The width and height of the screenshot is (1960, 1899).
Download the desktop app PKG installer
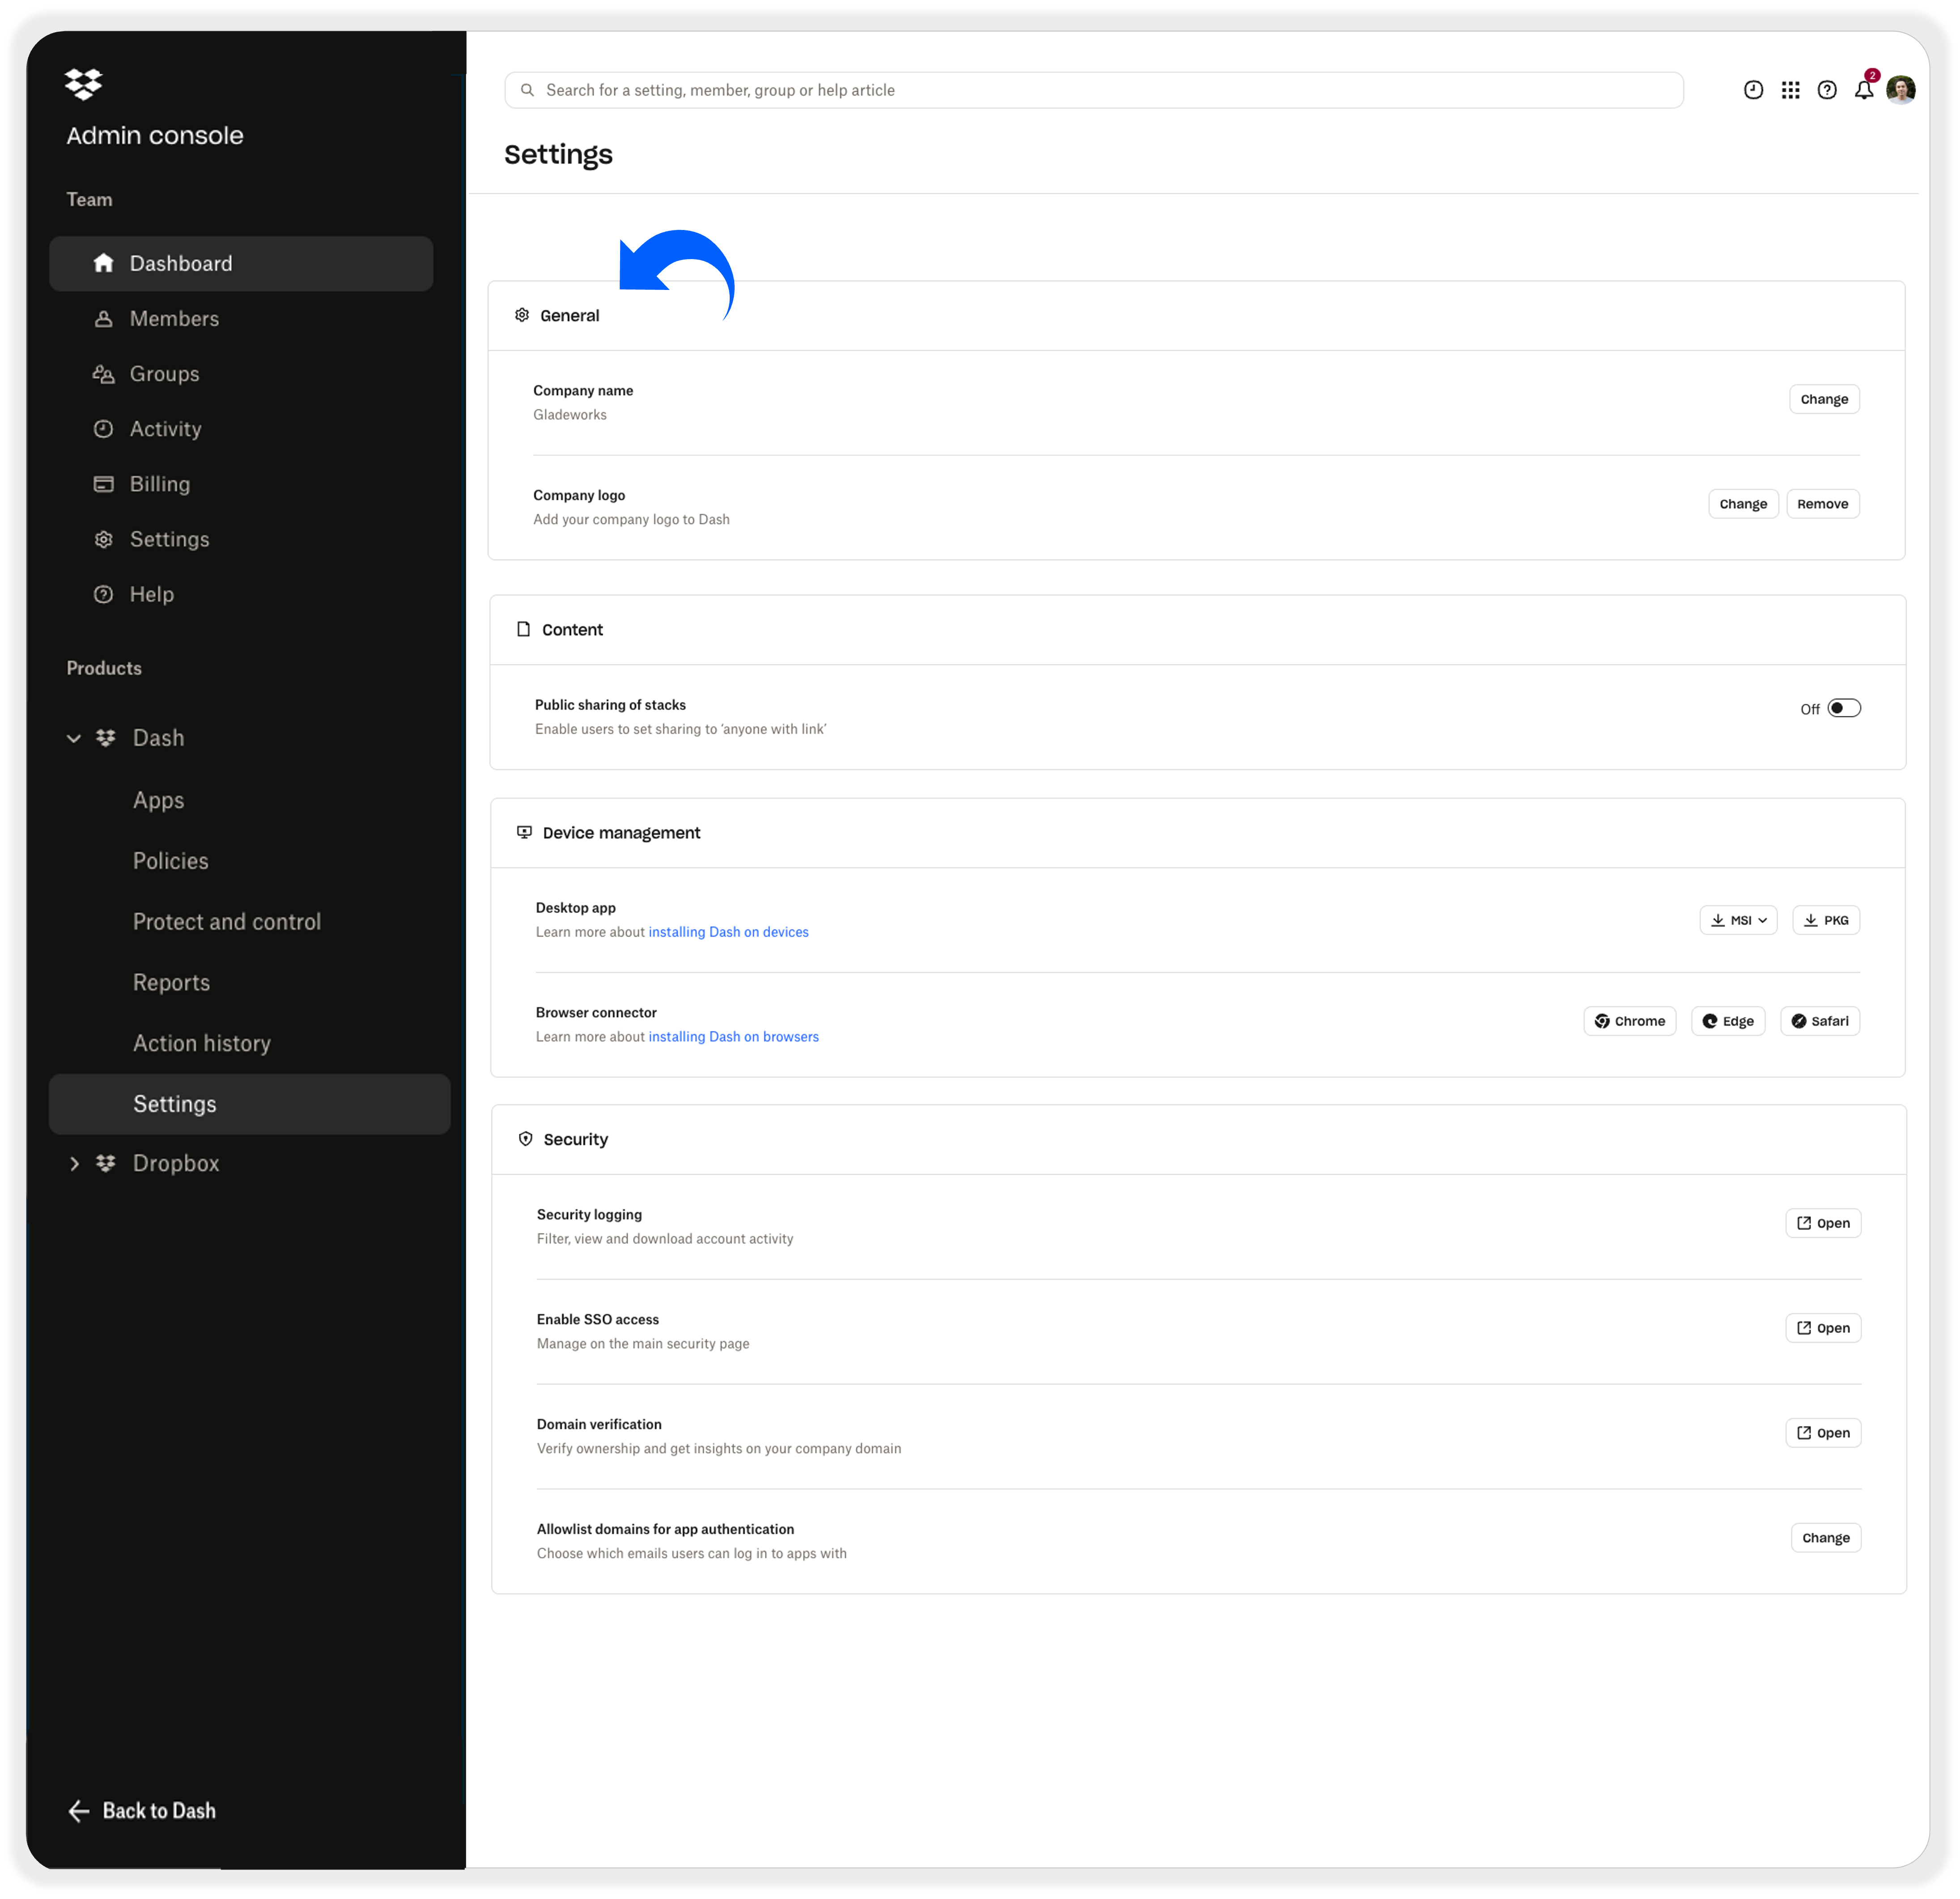coord(1826,919)
